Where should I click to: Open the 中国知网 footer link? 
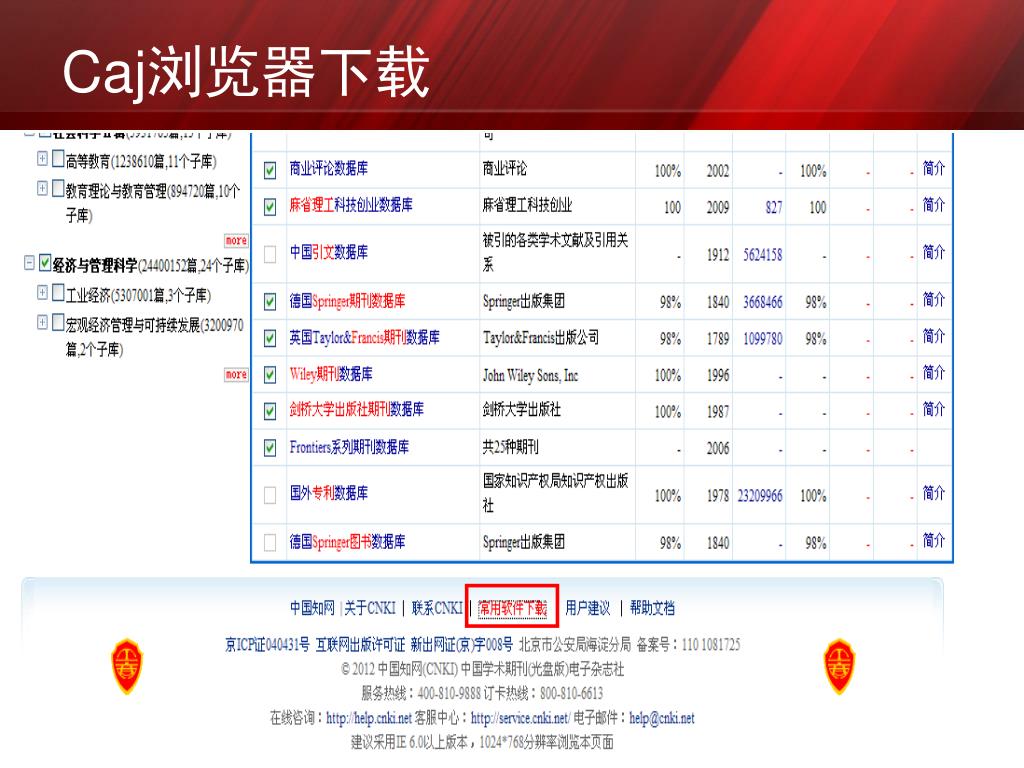[x=312, y=608]
